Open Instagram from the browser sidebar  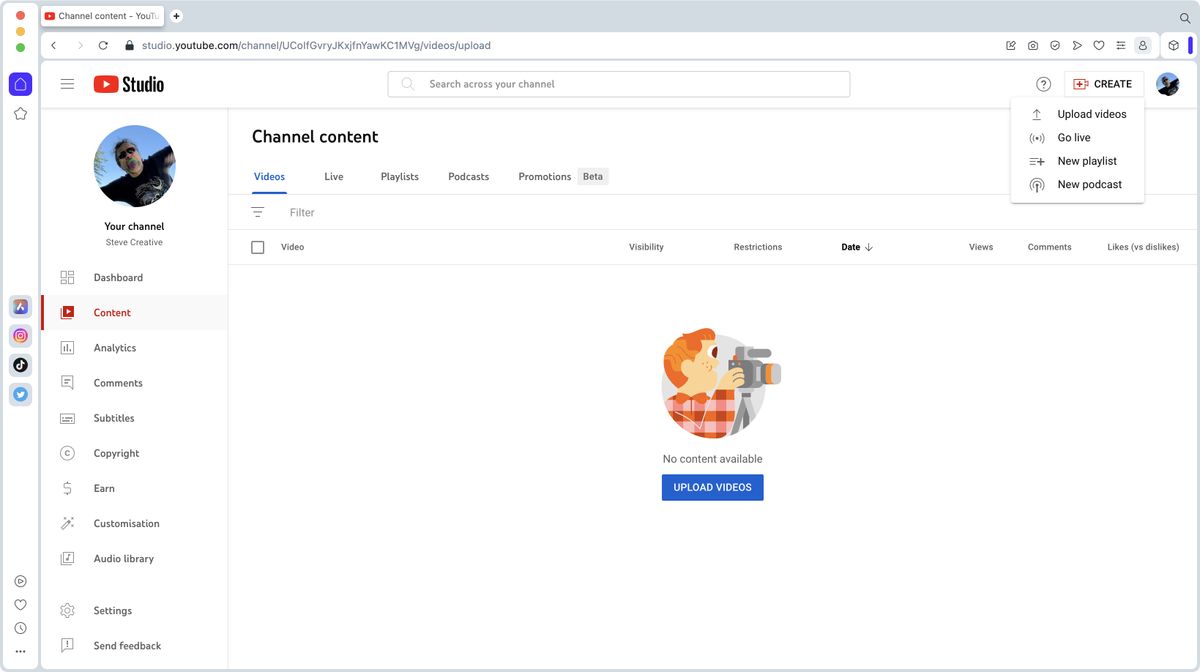(20, 335)
